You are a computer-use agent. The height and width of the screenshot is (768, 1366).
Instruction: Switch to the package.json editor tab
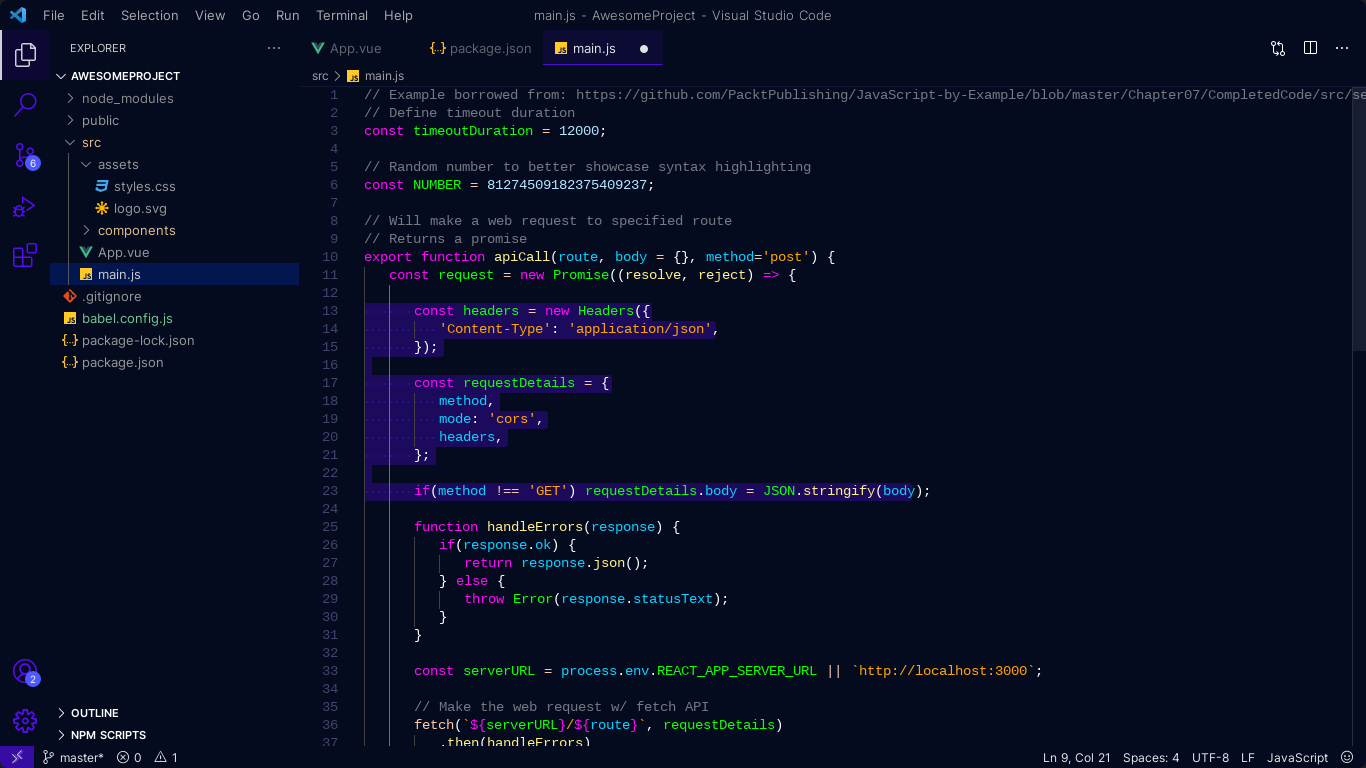(481, 48)
